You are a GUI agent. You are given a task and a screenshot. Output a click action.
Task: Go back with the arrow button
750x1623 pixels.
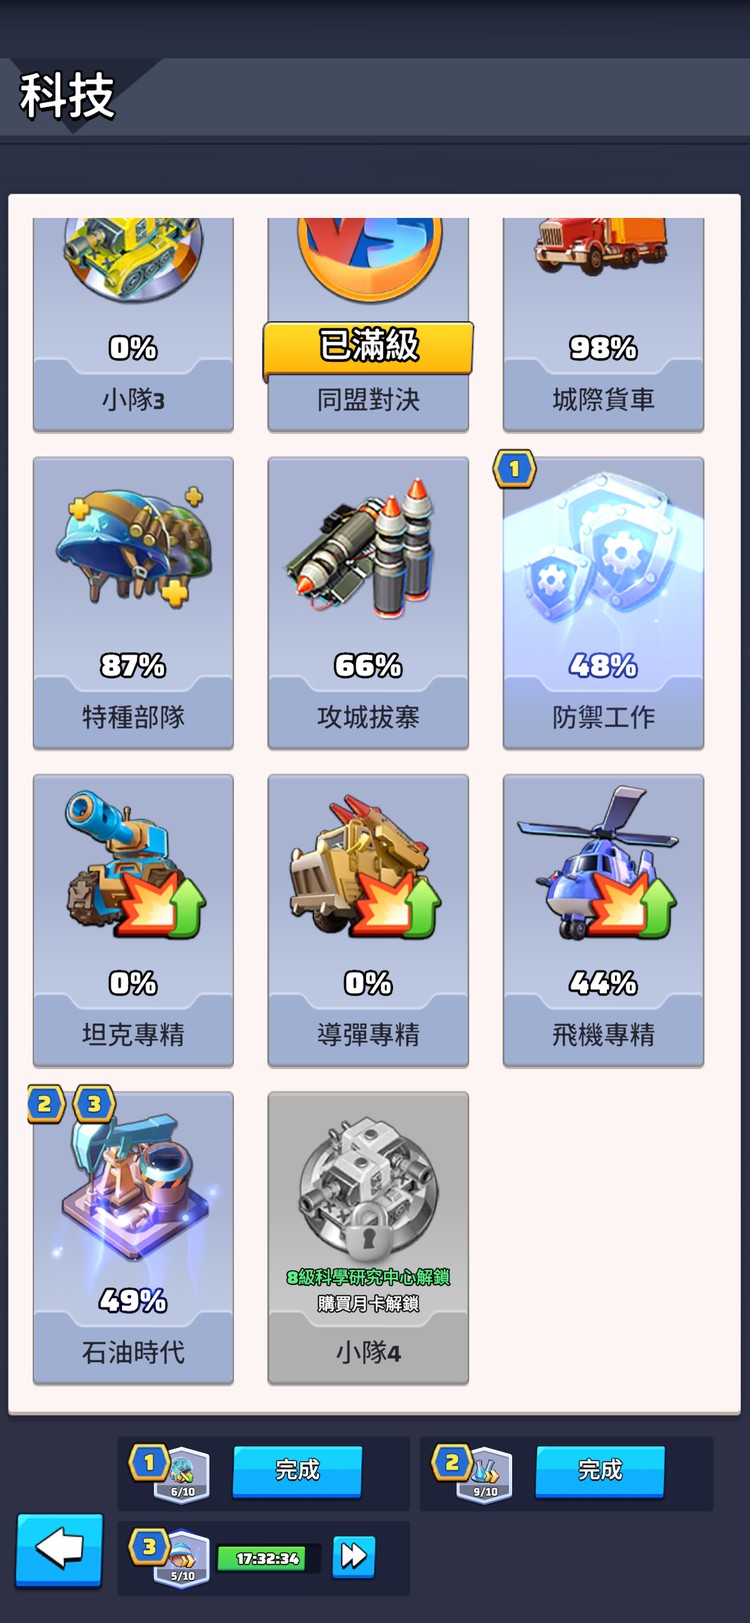59,1550
